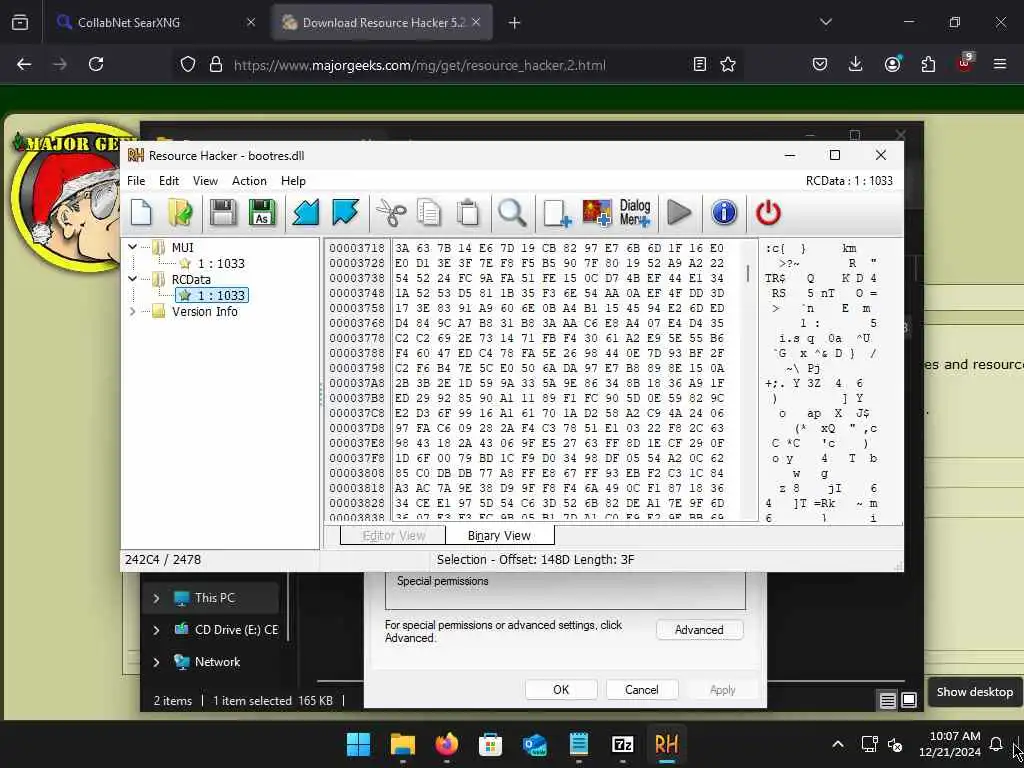
Task: Open Firefox downloads panel
Action: point(855,64)
